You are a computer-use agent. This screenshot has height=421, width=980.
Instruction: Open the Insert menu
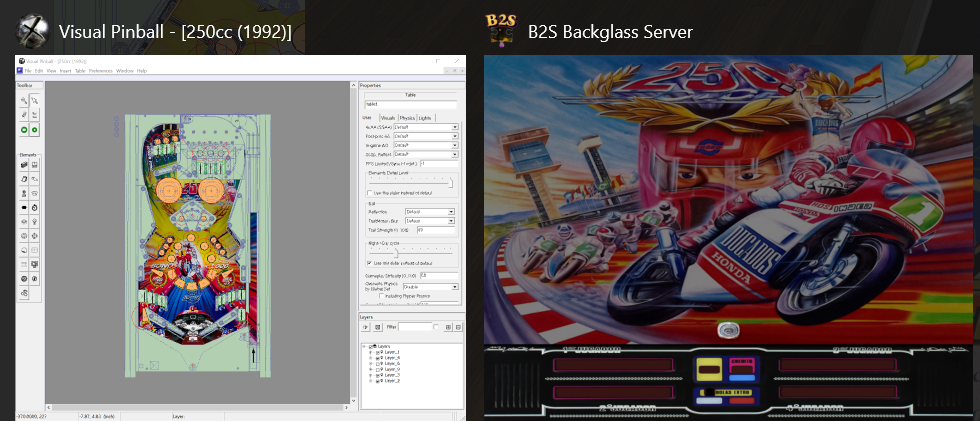(65, 71)
